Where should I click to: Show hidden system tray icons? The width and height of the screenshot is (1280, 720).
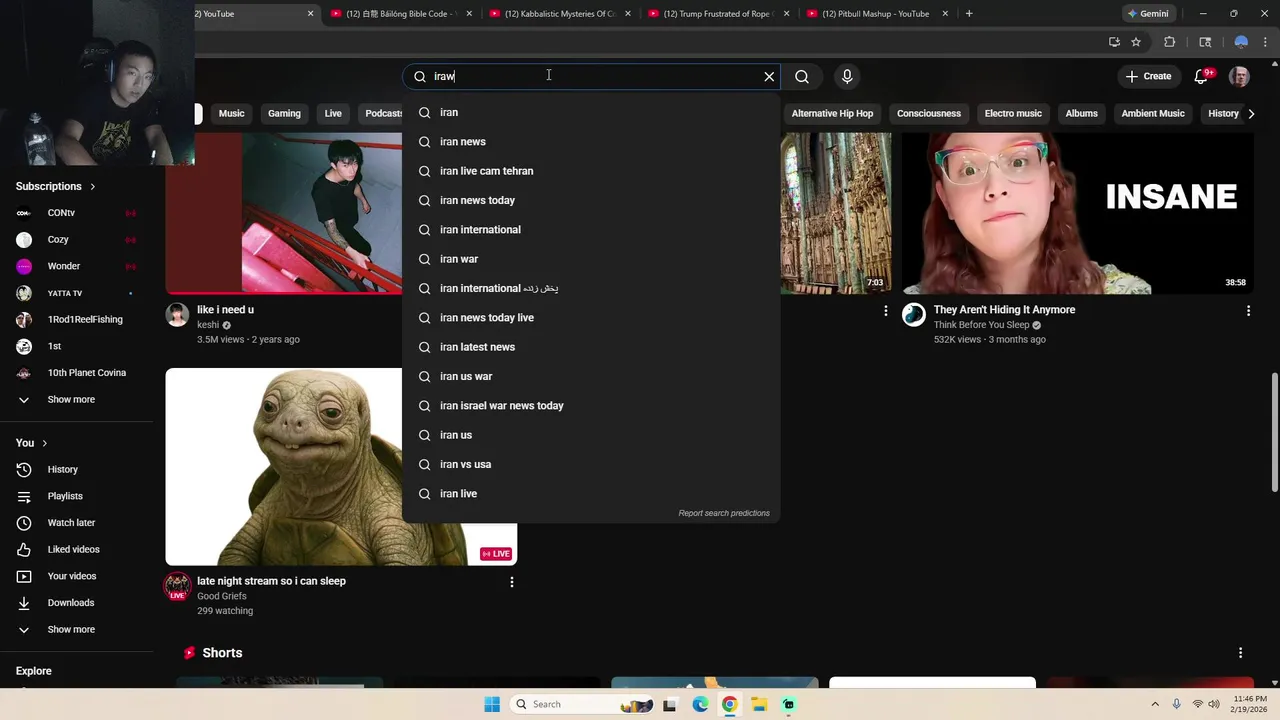click(1155, 704)
